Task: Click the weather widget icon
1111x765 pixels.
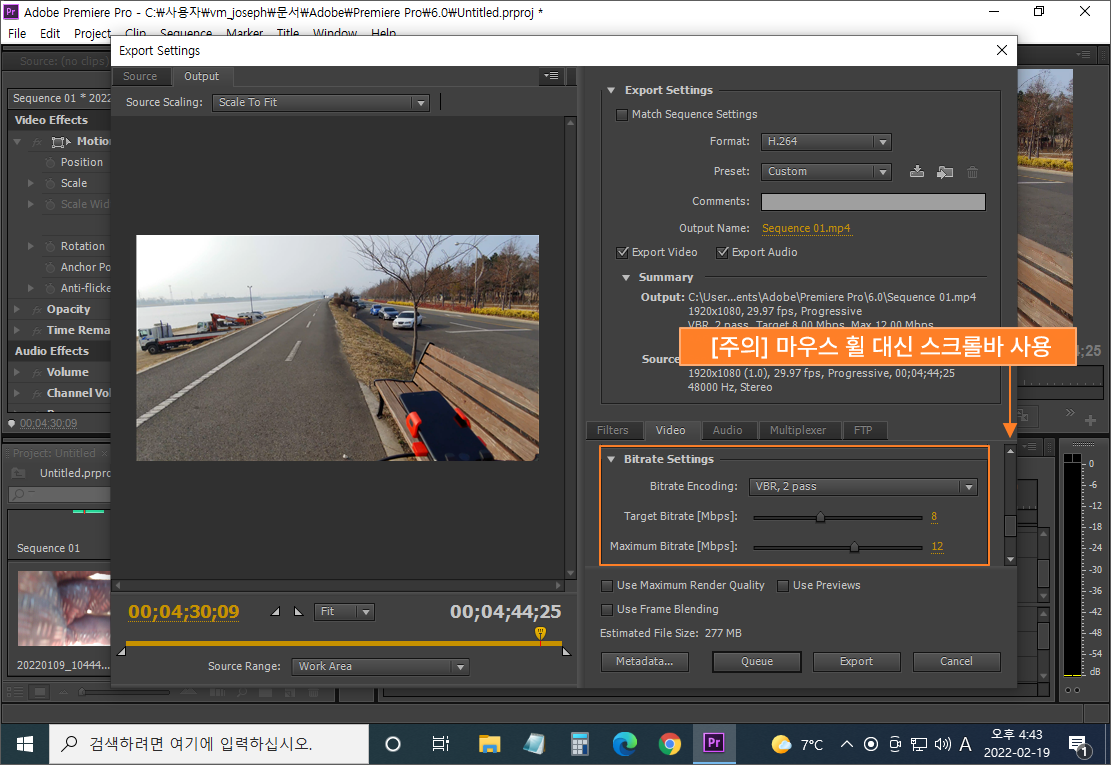Action: [x=781, y=744]
